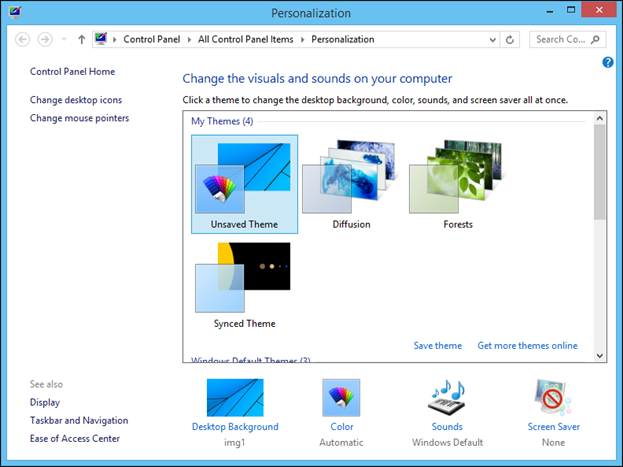Screen dimensions: 623x467
Task: Open Ease of Access Center link
Action: tap(75, 439)
